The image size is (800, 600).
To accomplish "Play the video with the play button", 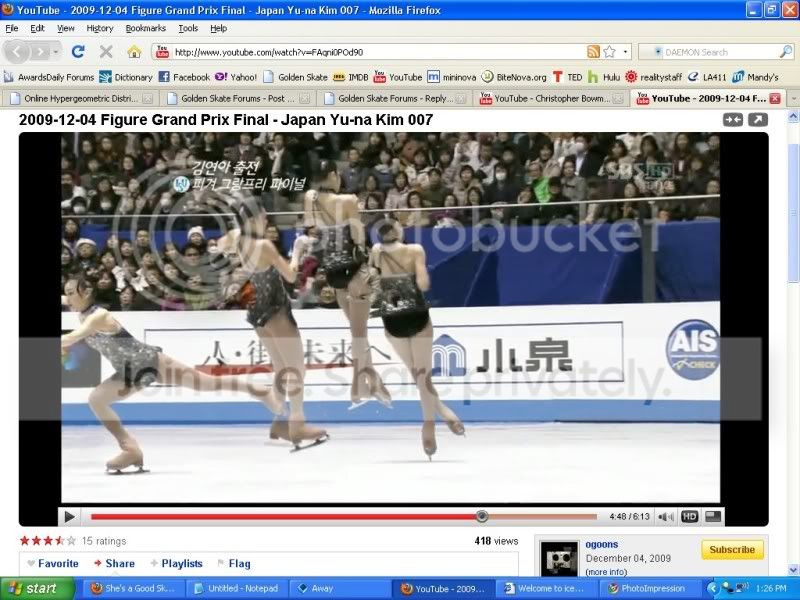I will click(x=69, y=517).
